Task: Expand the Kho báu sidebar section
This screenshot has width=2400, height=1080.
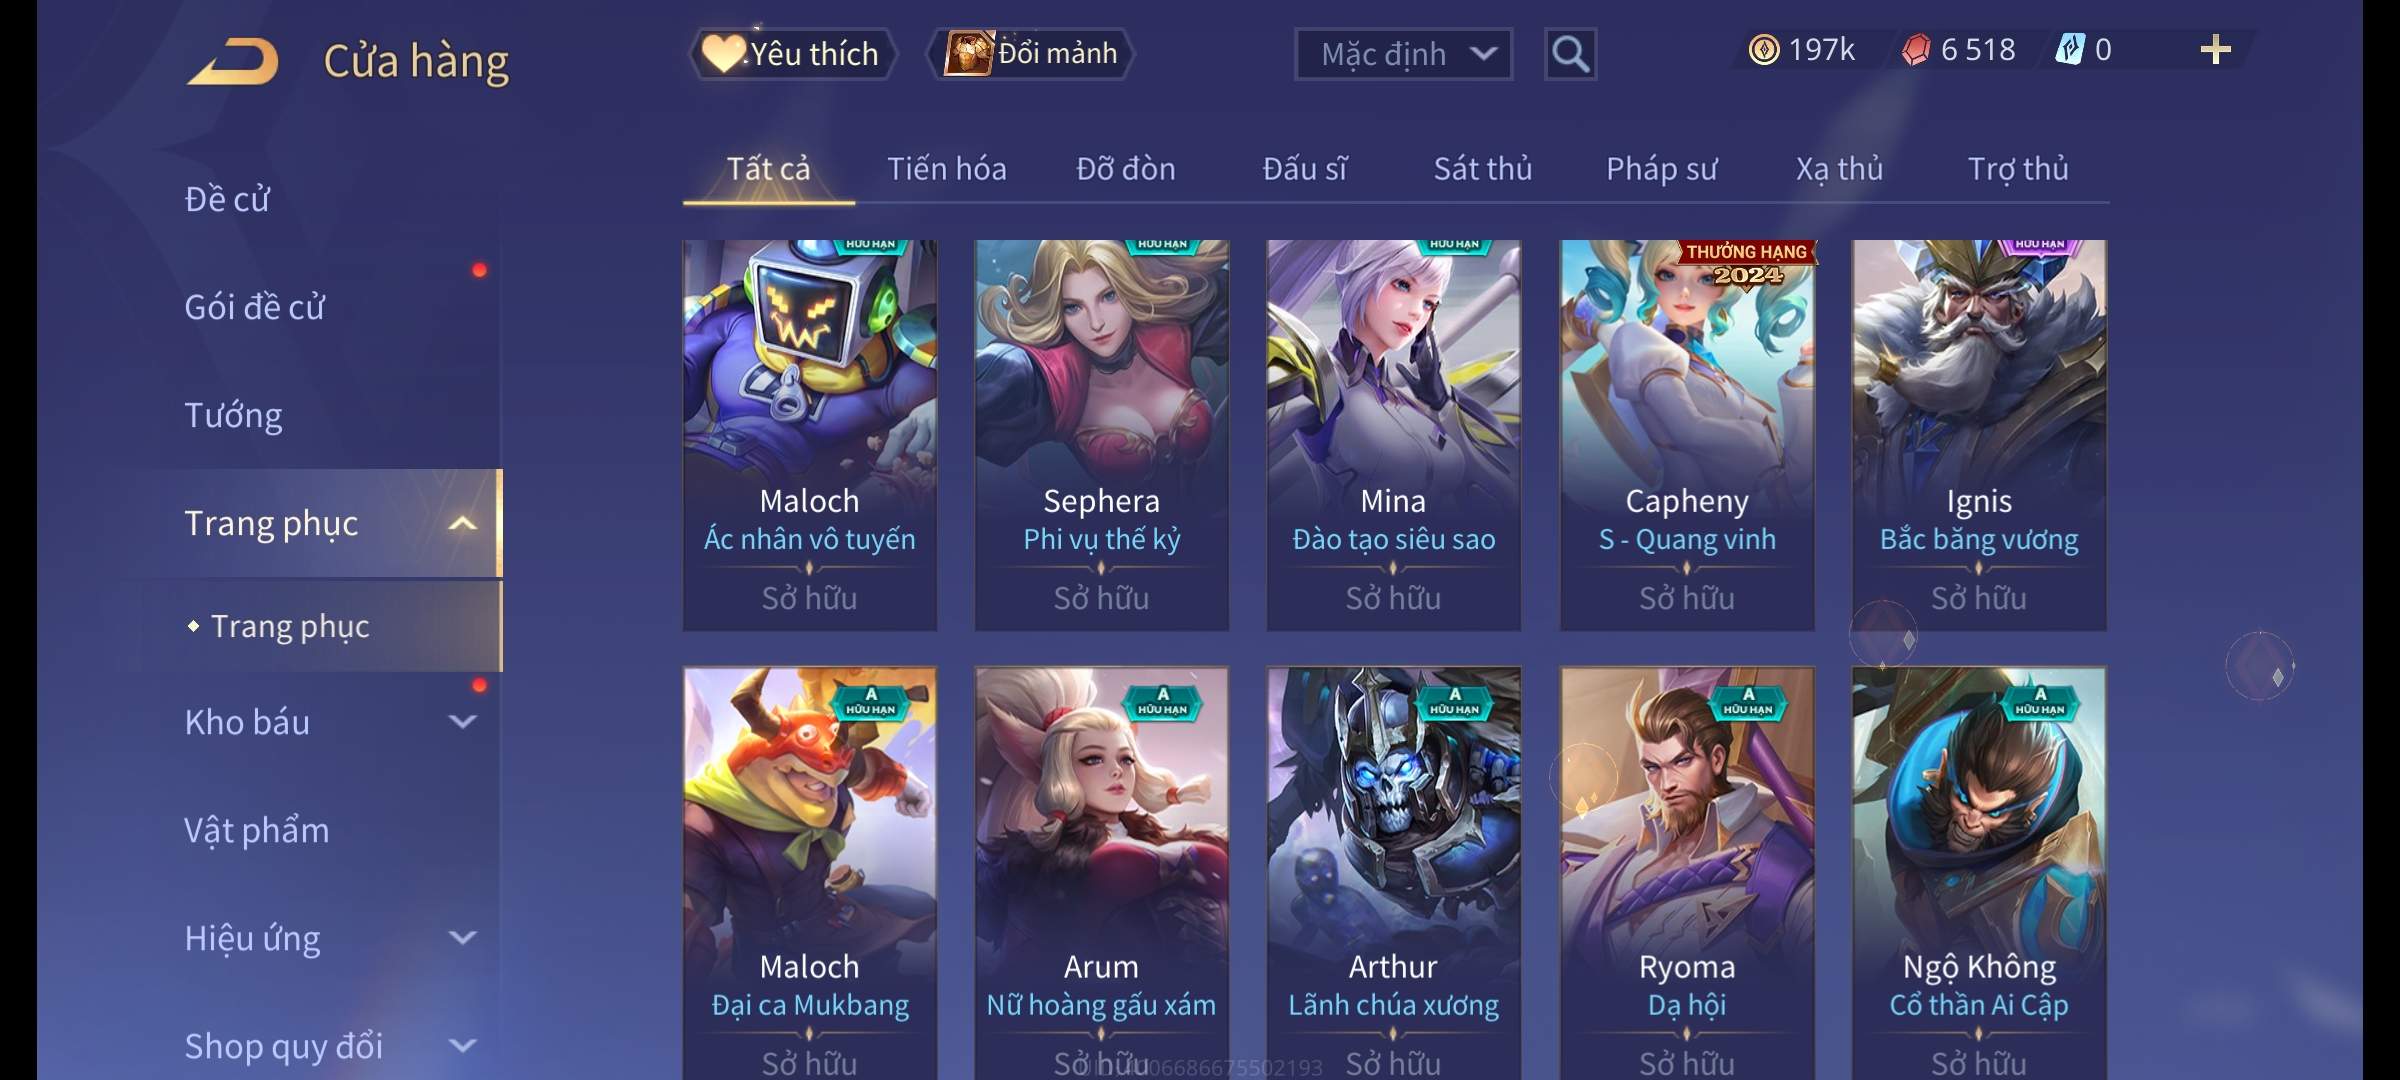Action: (462, 721)
